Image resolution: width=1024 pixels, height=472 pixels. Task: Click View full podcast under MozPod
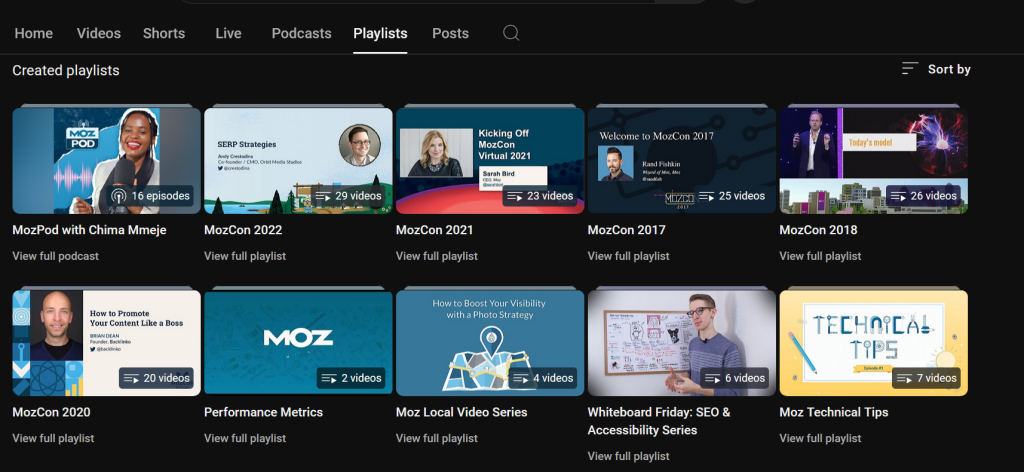56,256
